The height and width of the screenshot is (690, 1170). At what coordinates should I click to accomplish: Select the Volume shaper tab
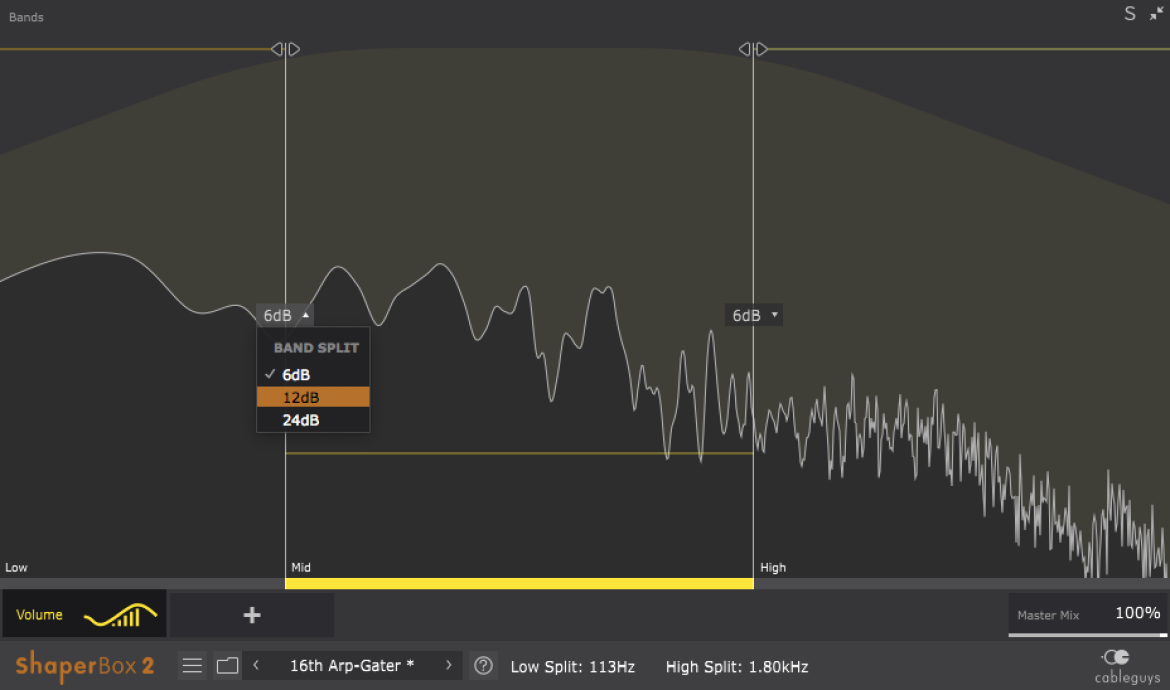tap(84, 615)
